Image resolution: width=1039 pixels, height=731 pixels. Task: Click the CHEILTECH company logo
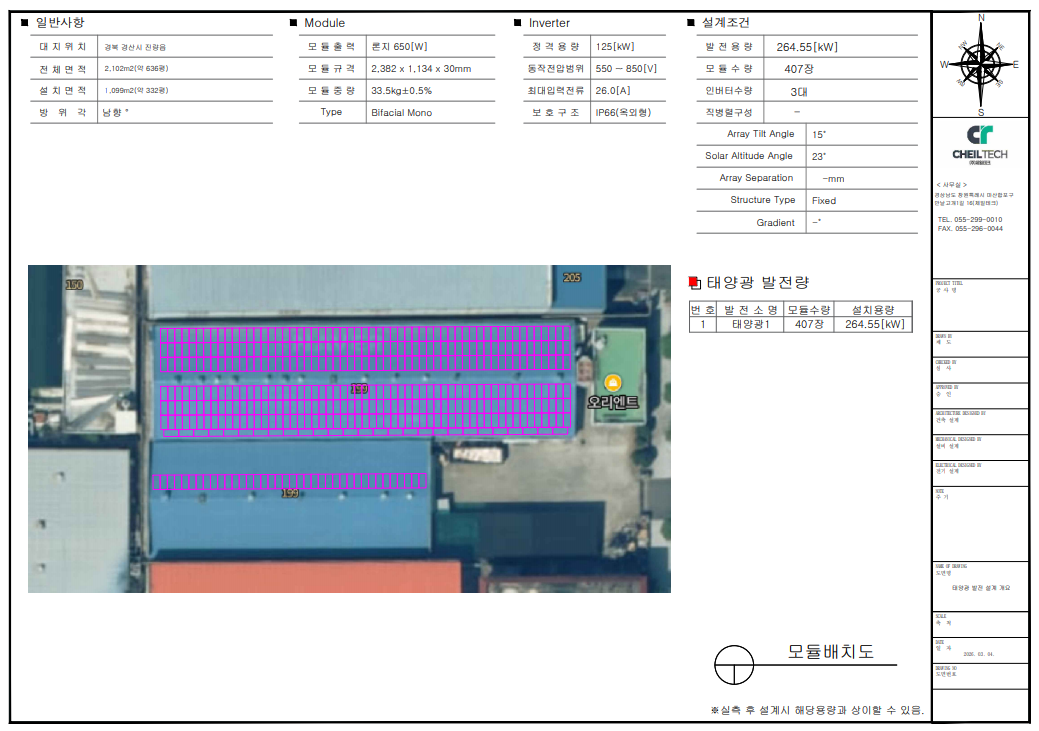[x=980, y=142]
